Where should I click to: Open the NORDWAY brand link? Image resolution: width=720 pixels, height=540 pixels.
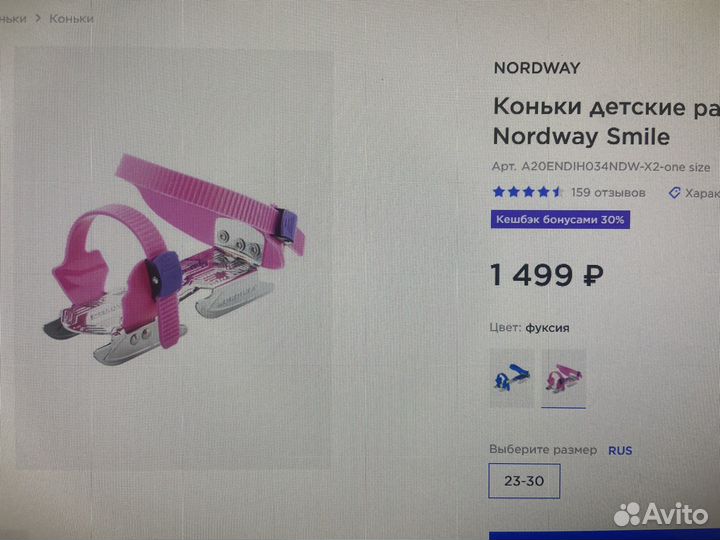537,68
